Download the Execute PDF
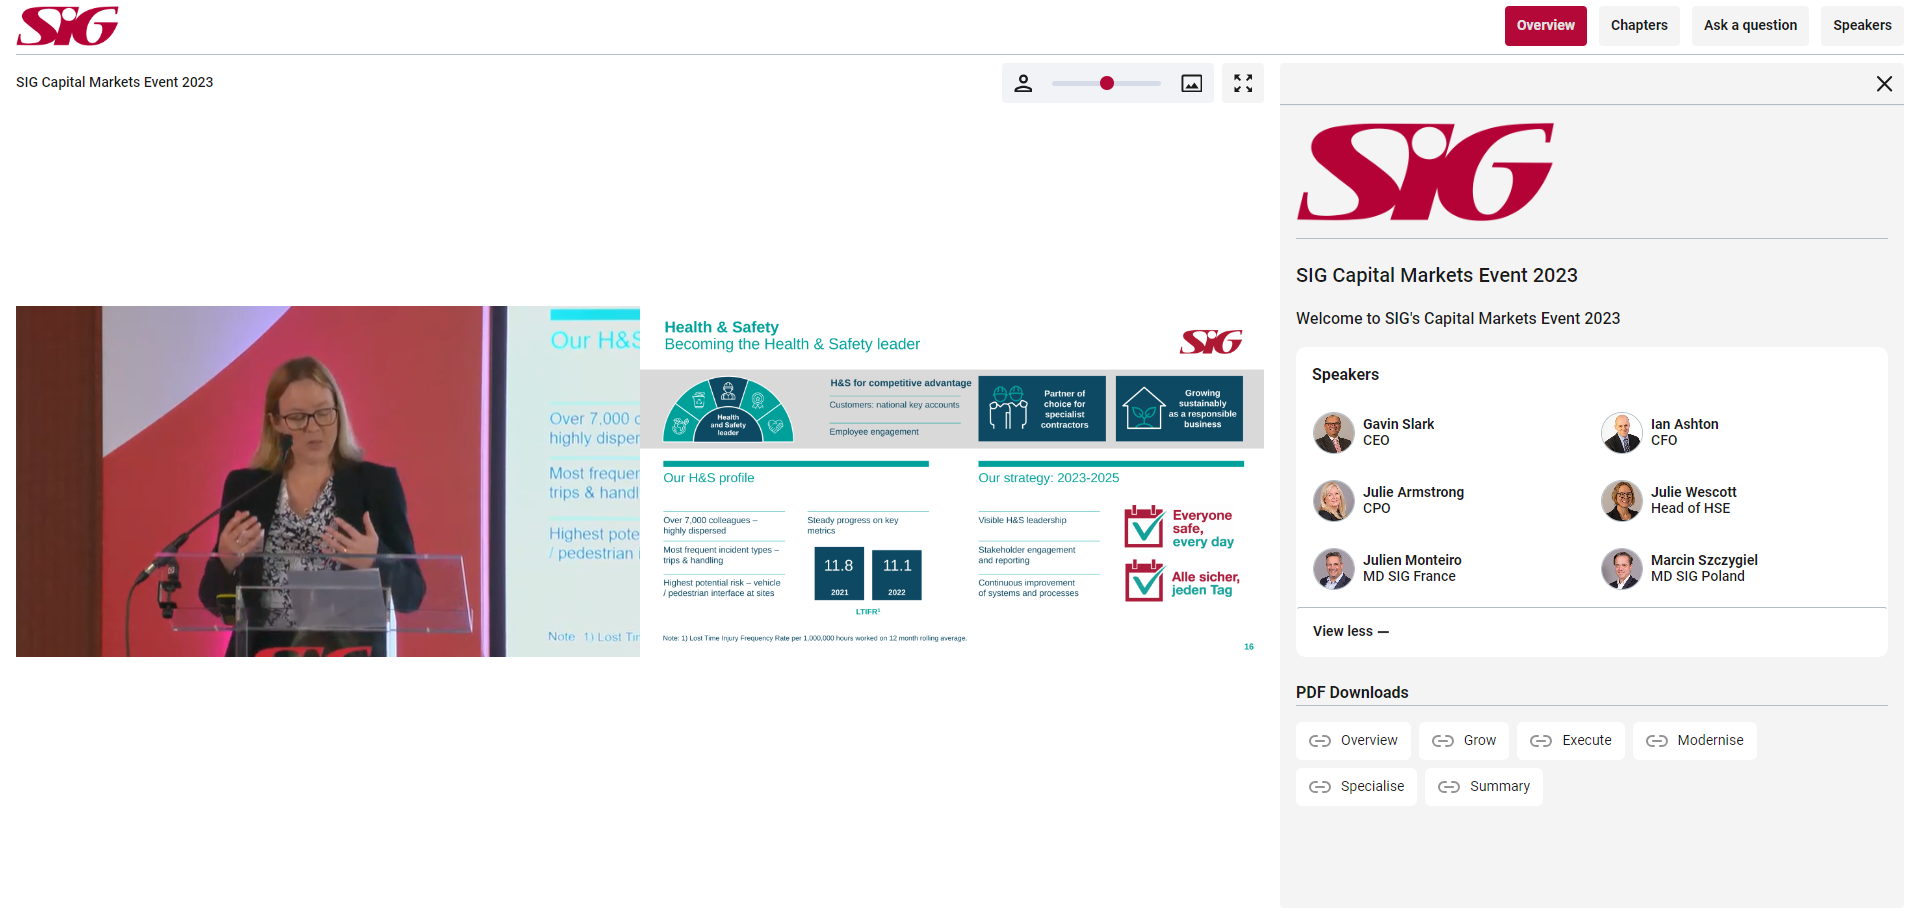The image size is (1920, 911). 1571,741
